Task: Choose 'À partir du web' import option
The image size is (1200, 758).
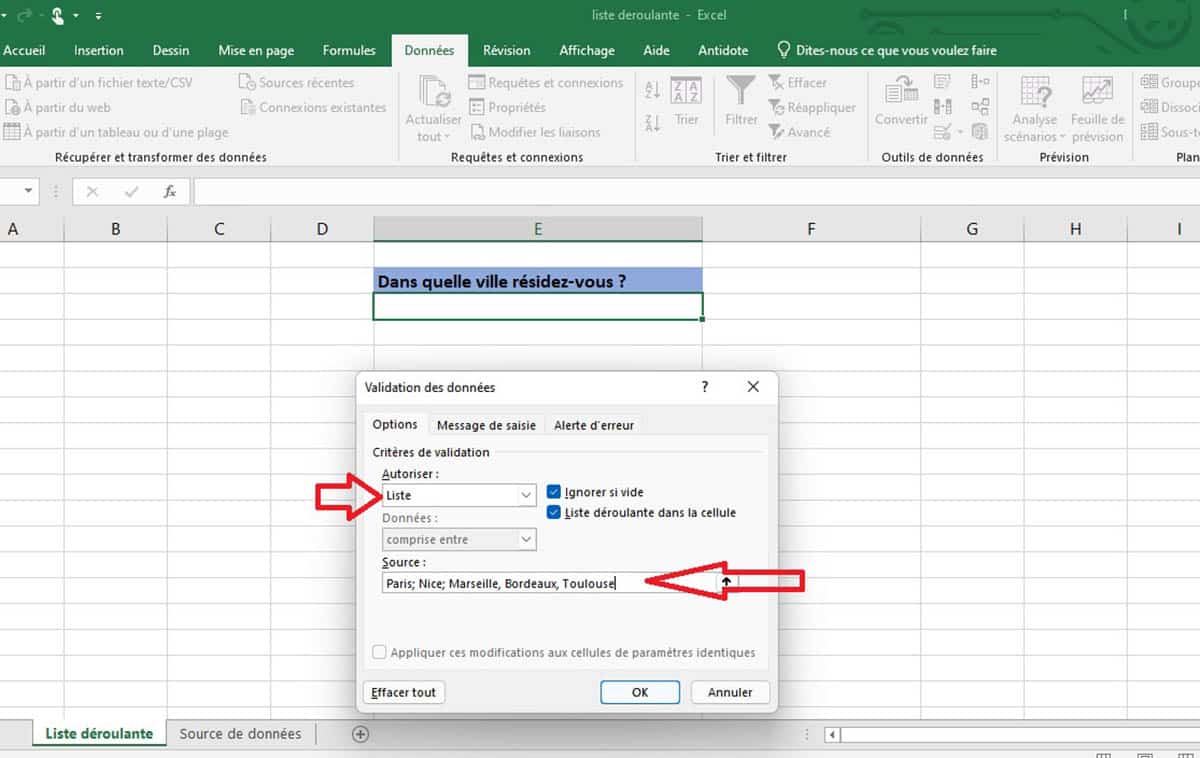Action: tap(58, 107)
